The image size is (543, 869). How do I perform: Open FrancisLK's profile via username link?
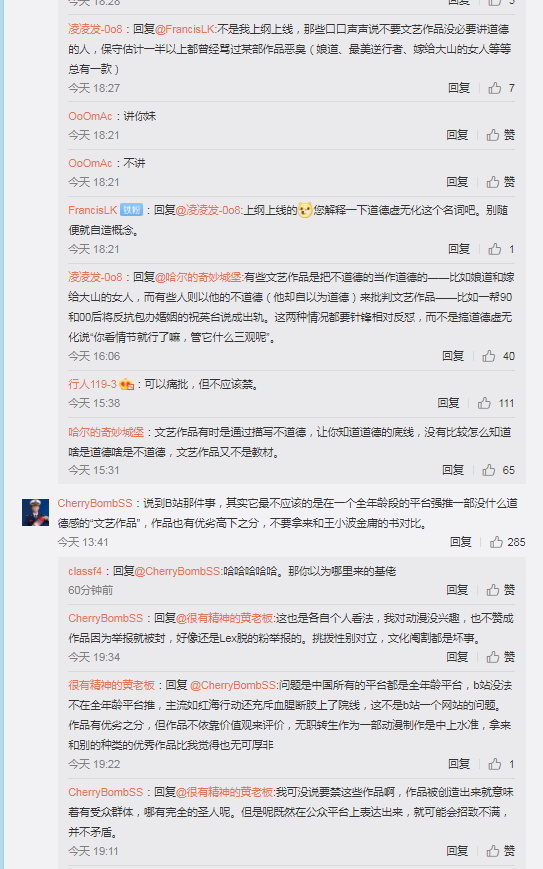tap(93, 210)
